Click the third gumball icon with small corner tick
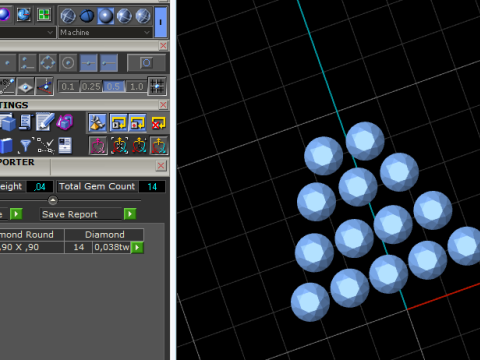The height and width of the screenshot is (360, 480). [139, 146]
